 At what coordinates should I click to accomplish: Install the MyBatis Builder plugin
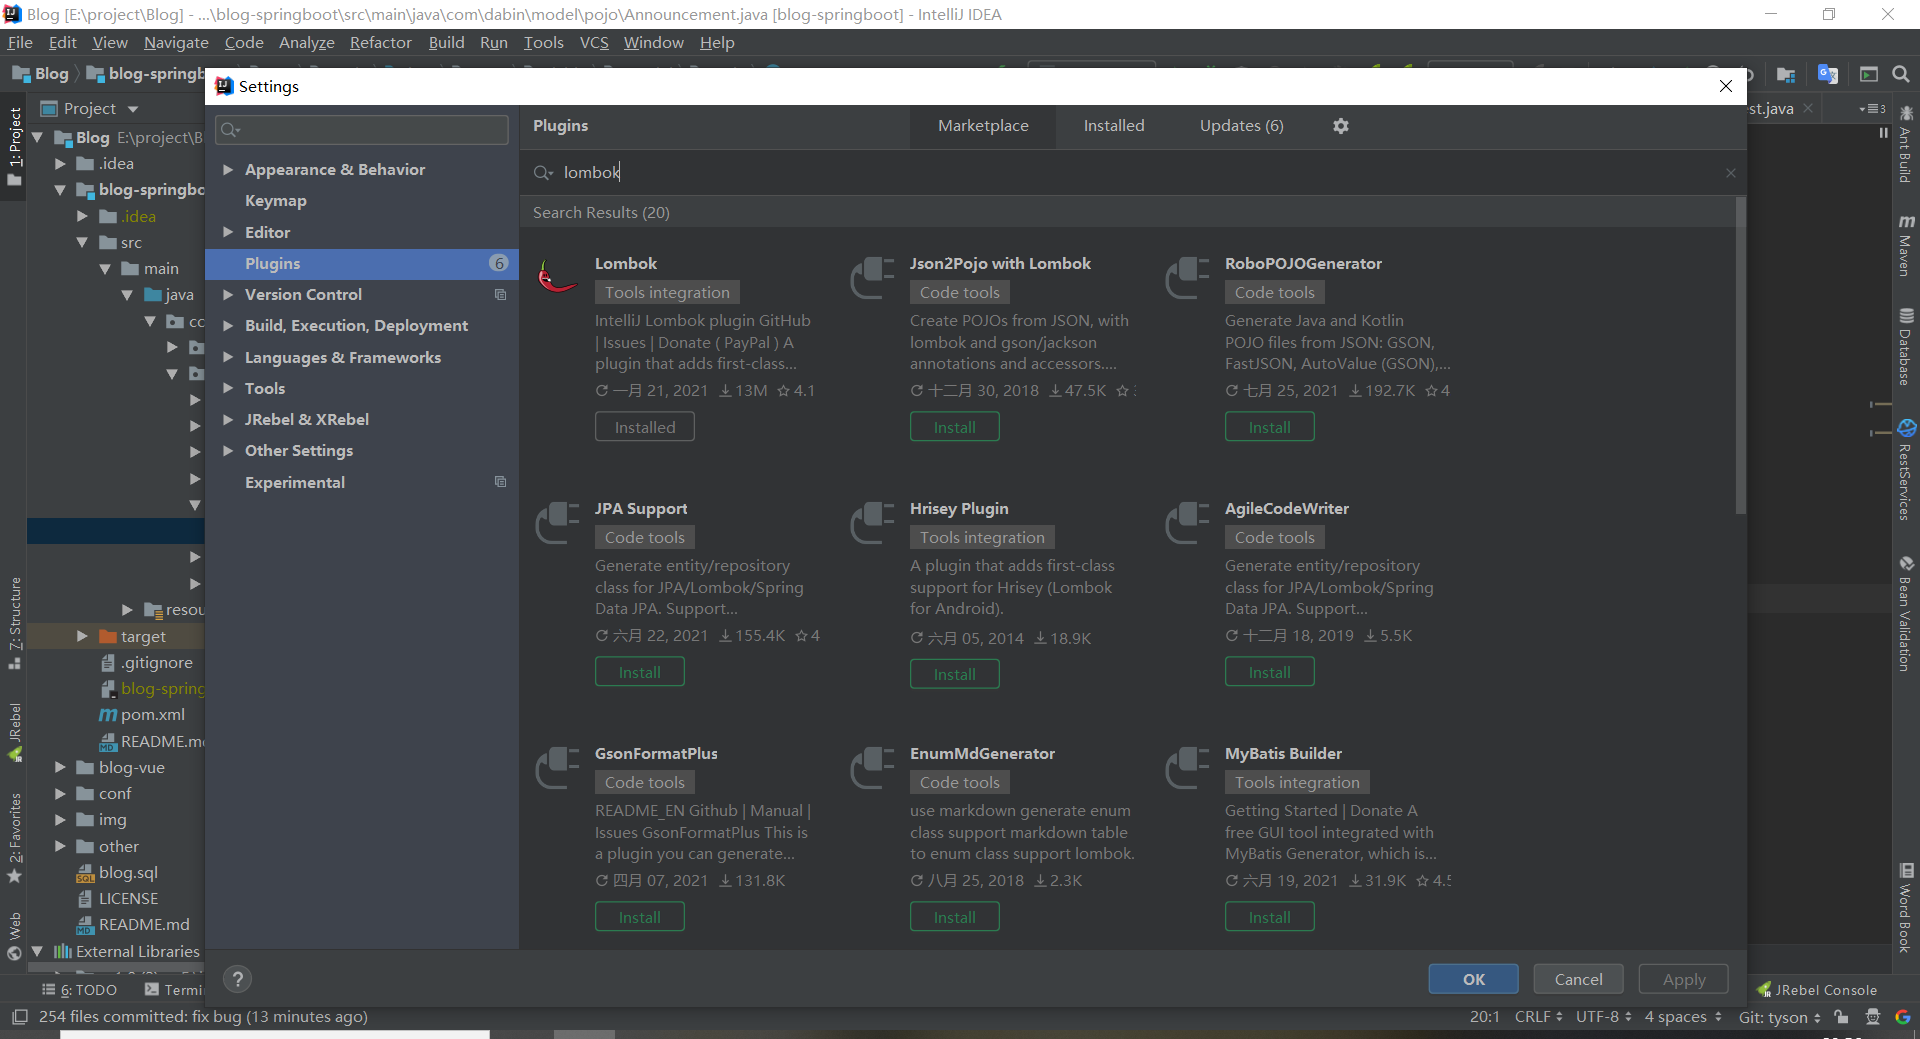point(1269,917)
